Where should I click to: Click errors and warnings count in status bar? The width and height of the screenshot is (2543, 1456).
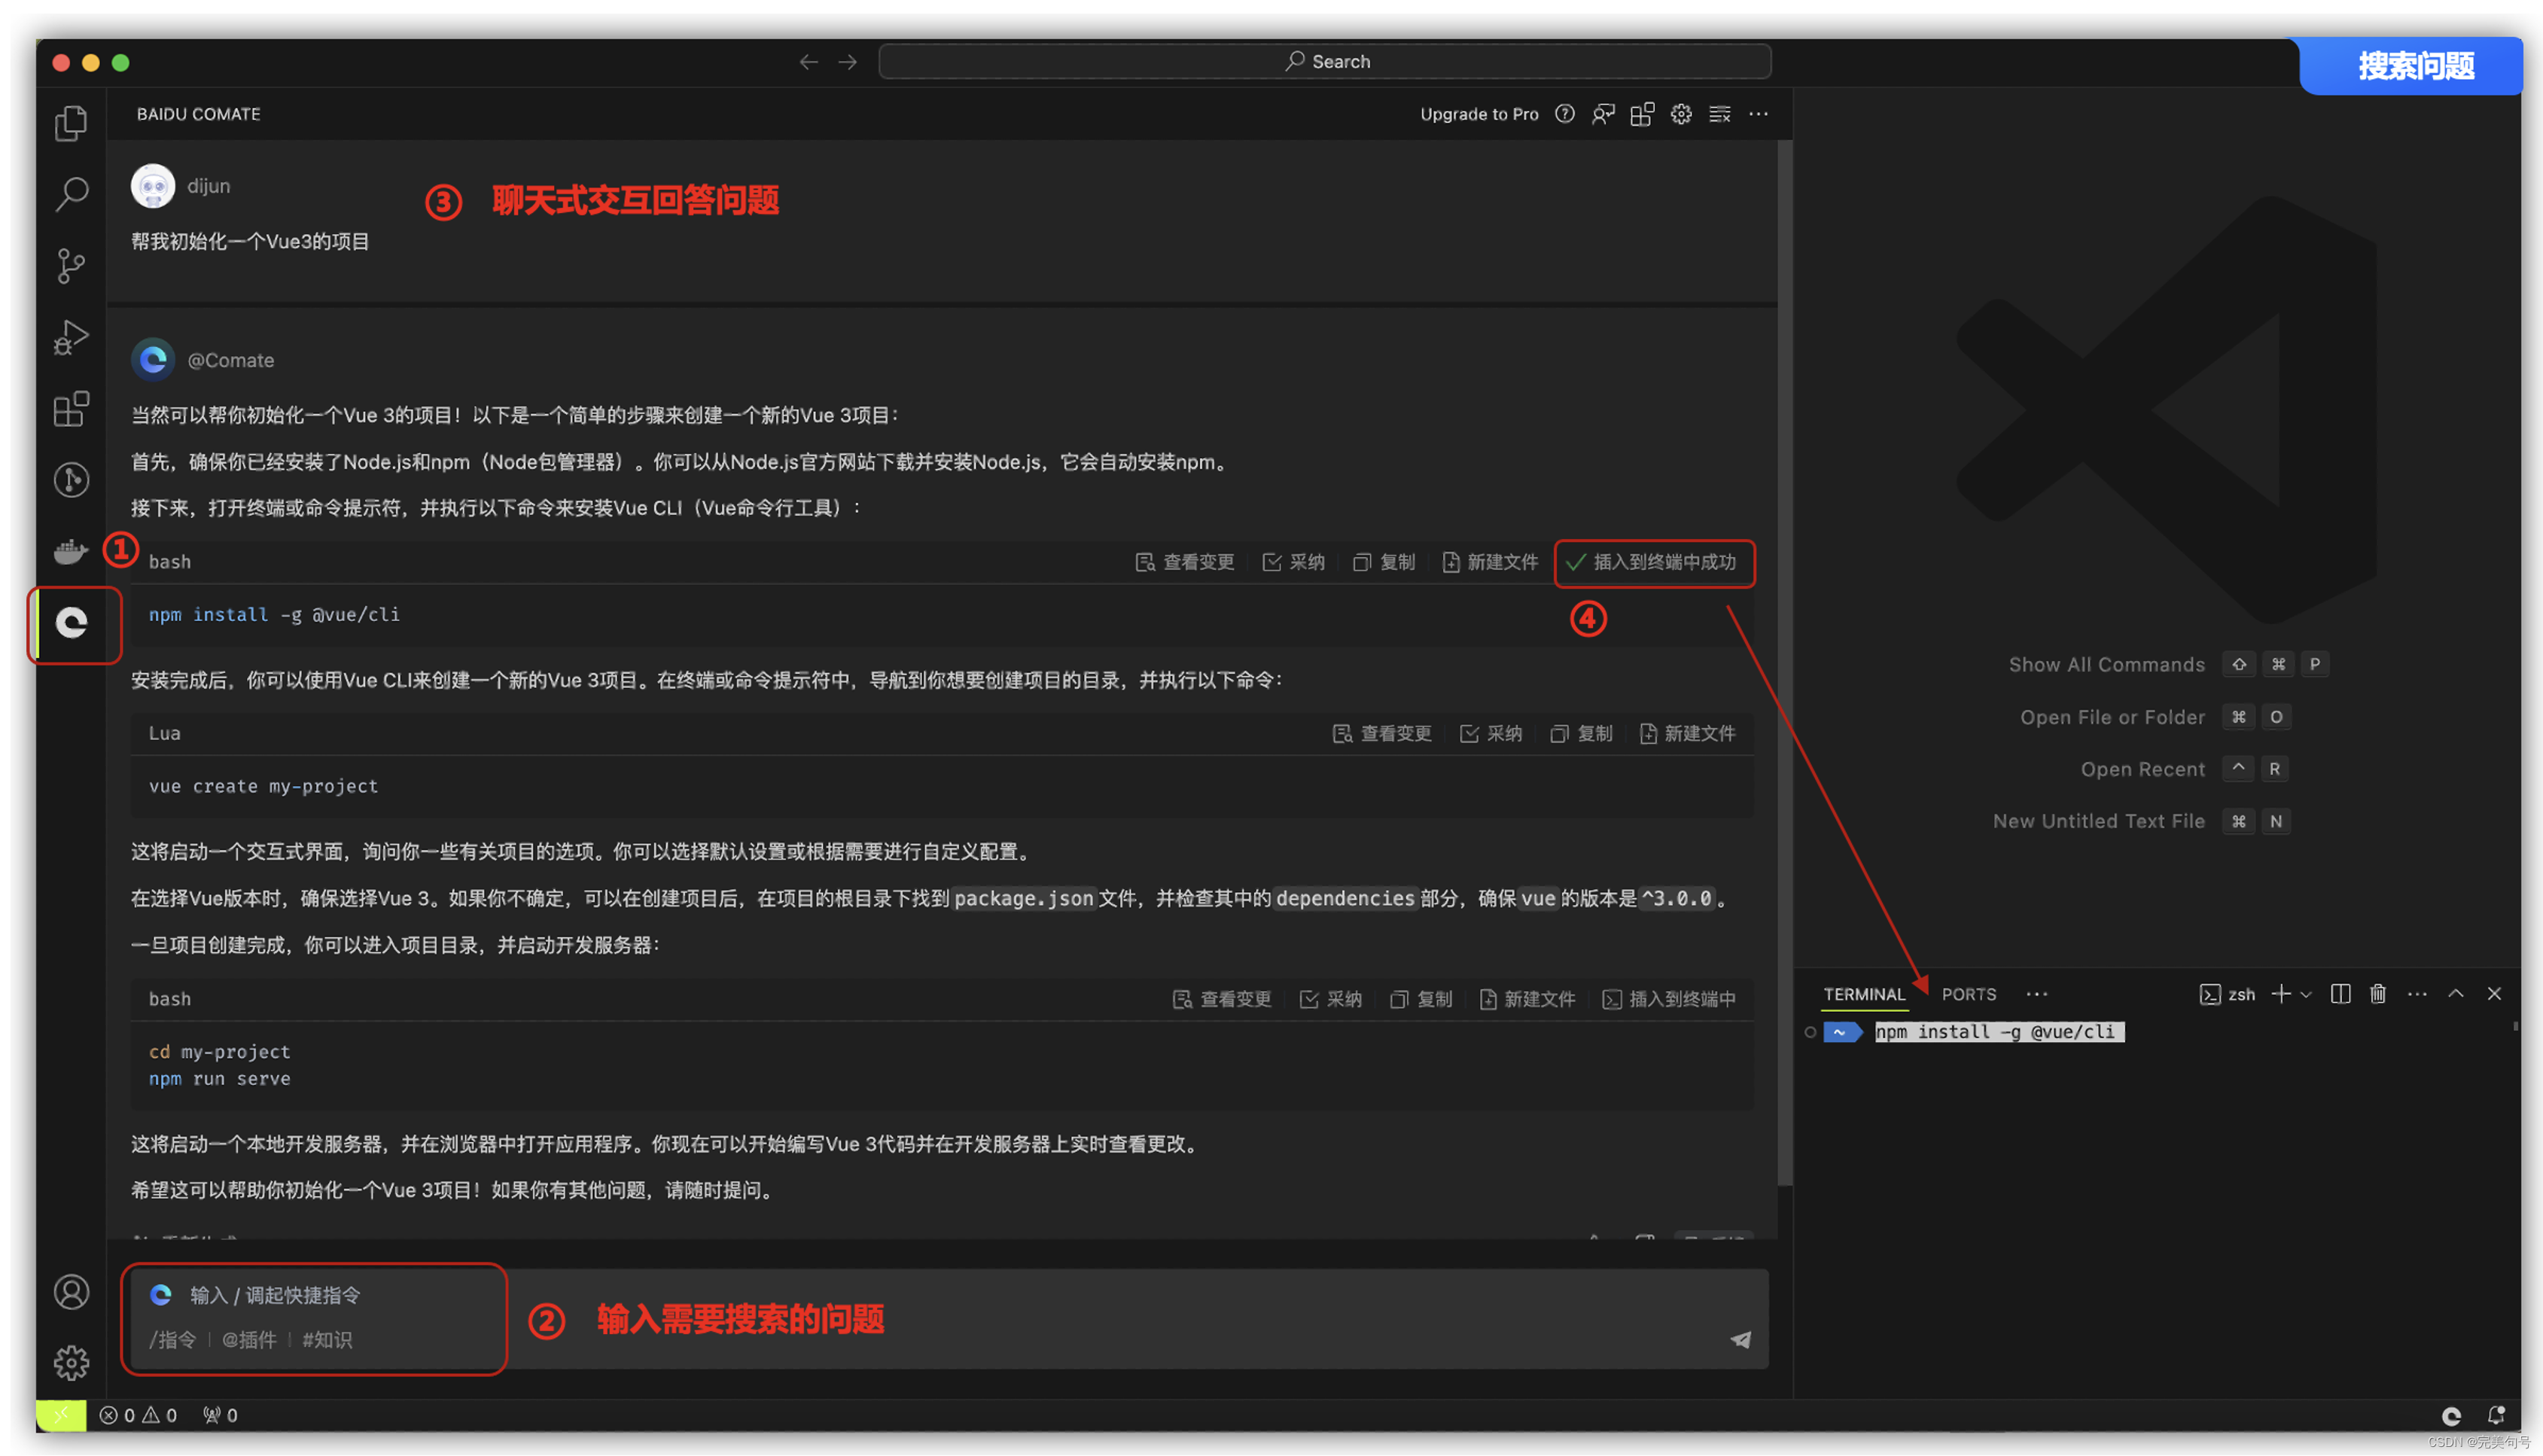coord(138,1415)
